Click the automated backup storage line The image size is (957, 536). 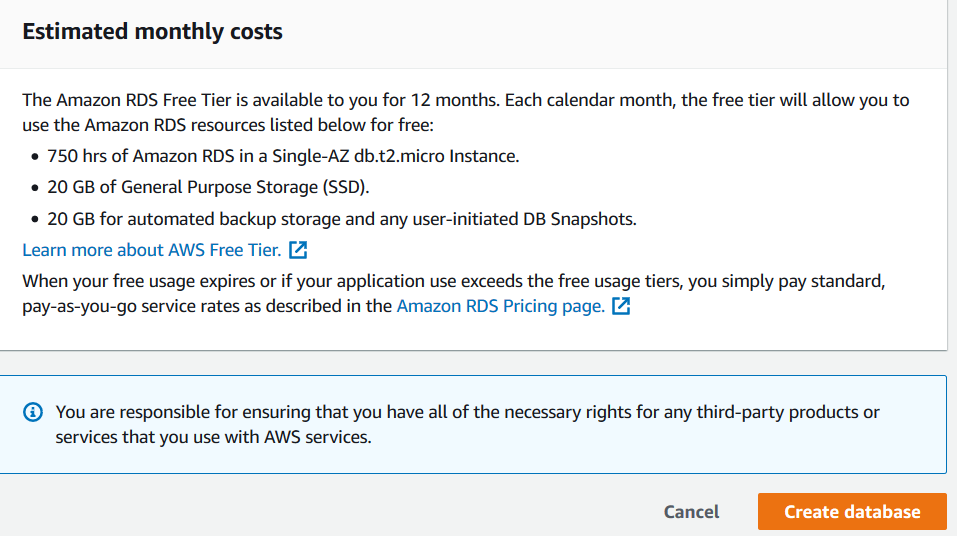coord(342,218)
